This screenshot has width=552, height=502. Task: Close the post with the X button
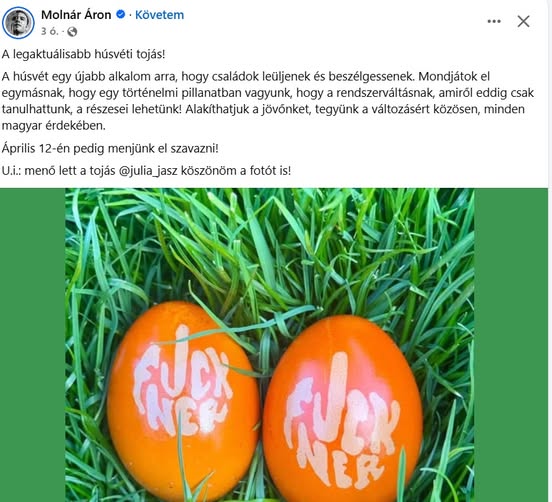(523, 21)
